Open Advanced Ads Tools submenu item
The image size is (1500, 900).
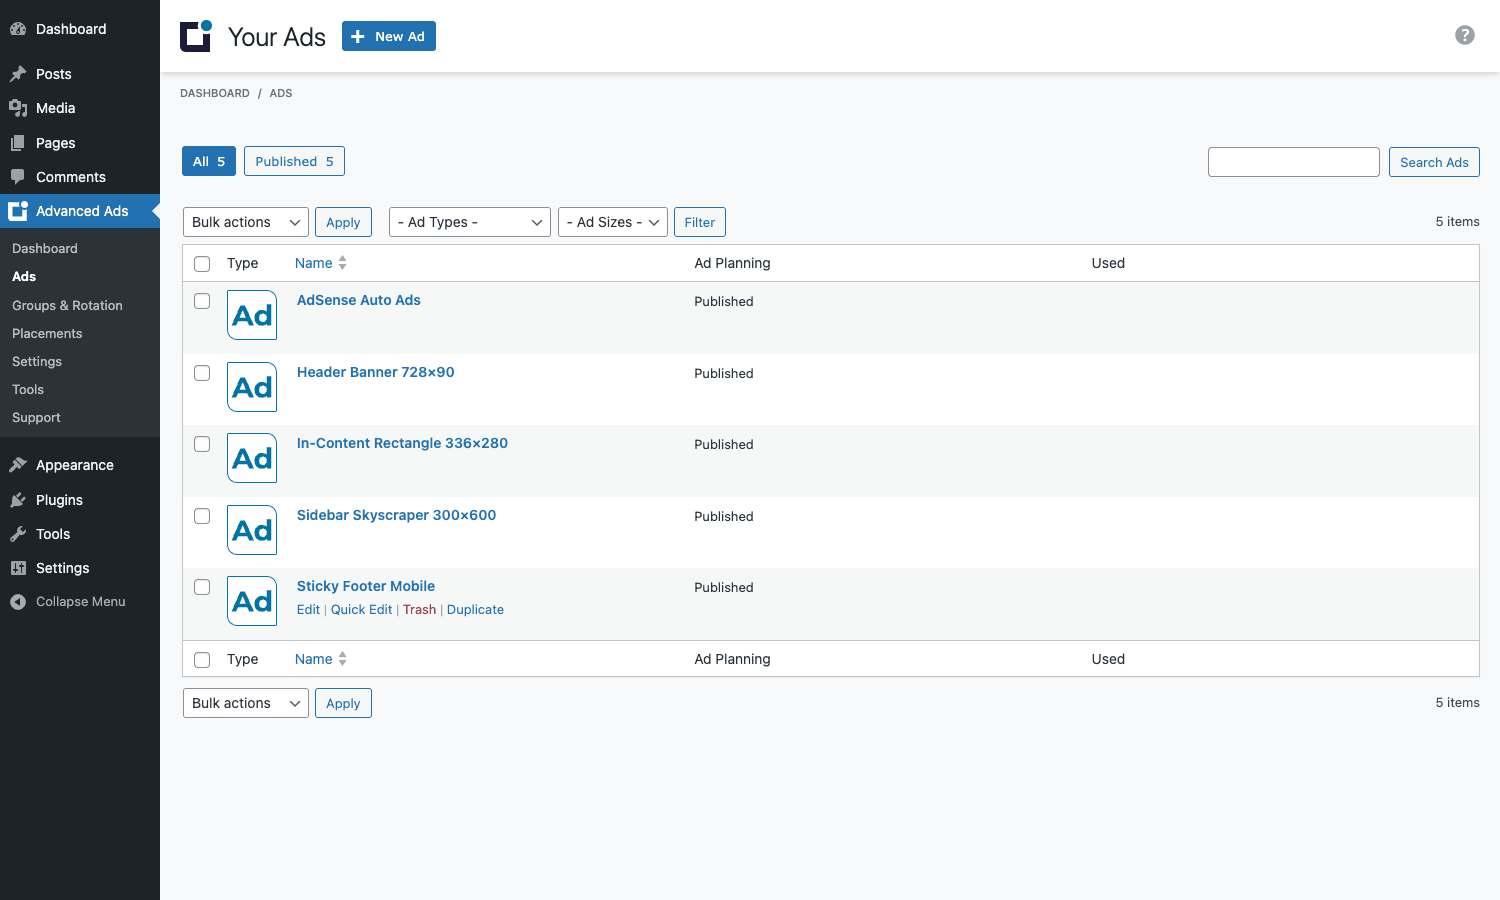28,389
